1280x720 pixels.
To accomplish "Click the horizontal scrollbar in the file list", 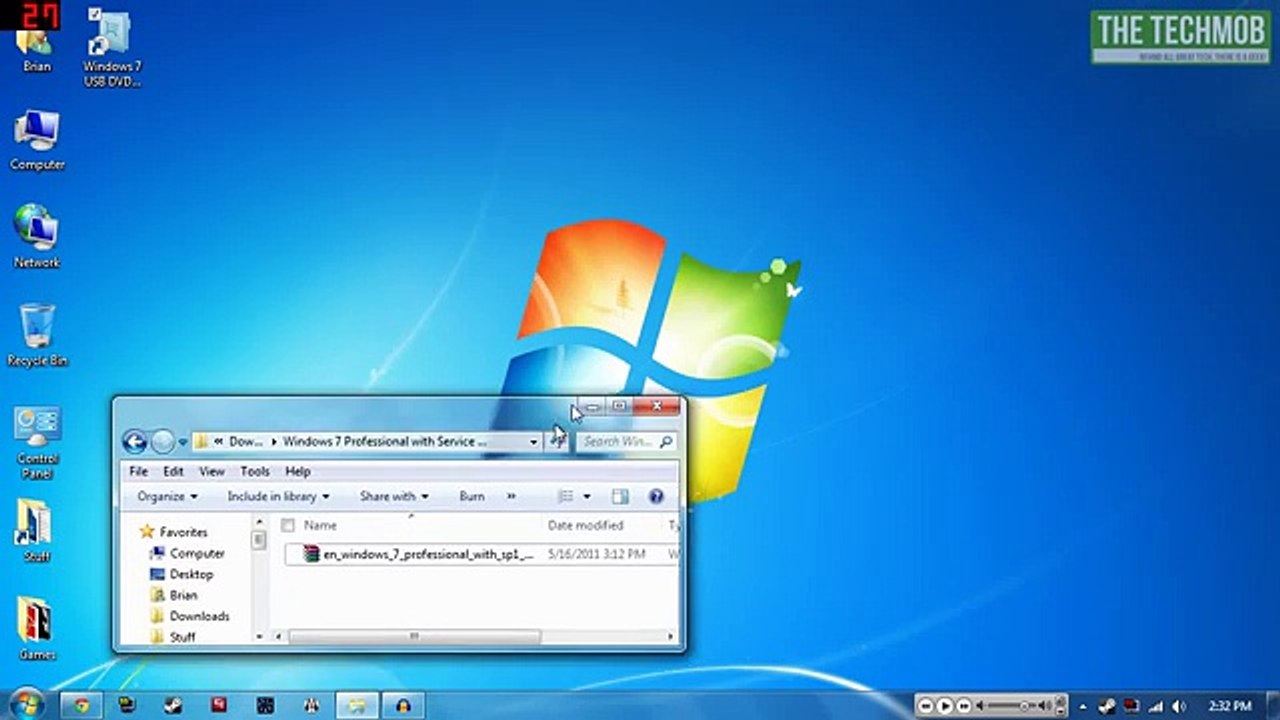I will tap(414, 637).
